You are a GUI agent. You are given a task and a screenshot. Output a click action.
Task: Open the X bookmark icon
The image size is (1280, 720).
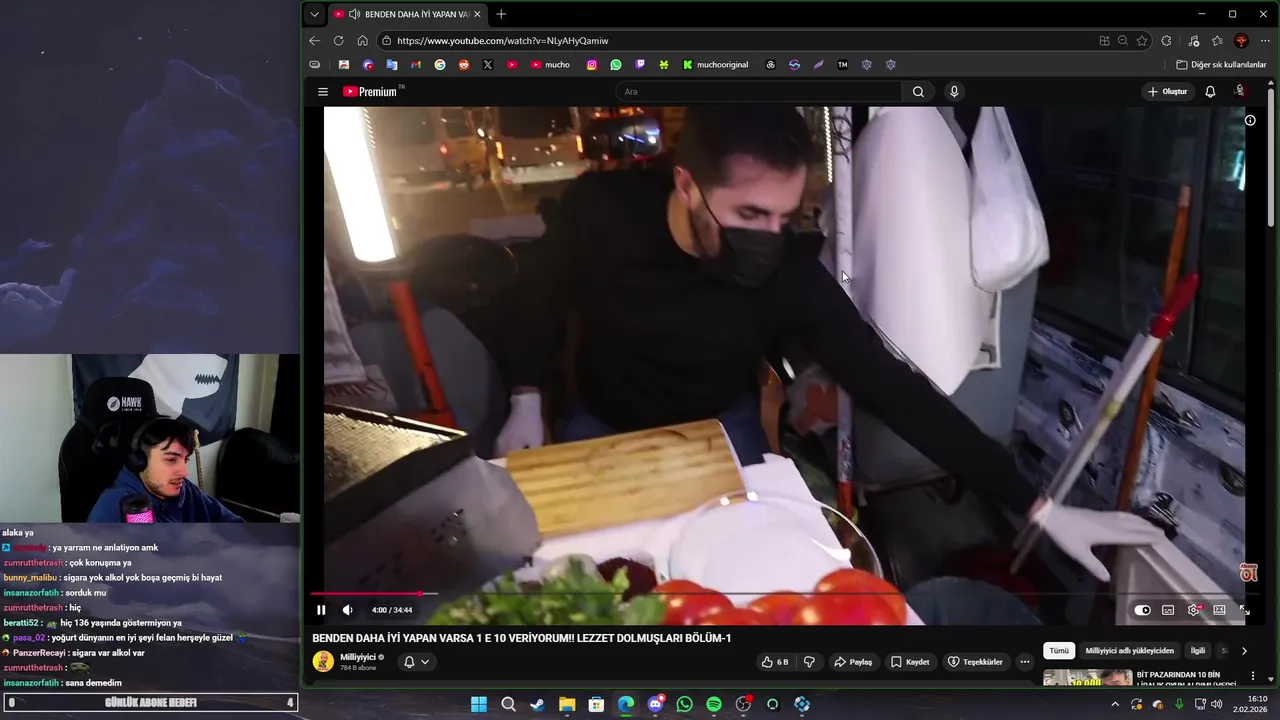(x=488, y=65)
